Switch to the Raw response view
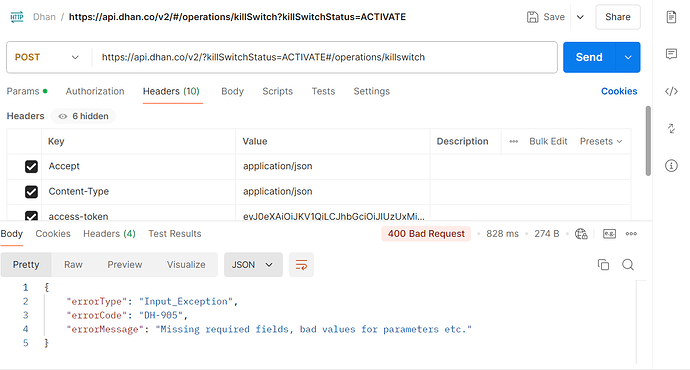Image resolution: width=690 pixels, height=370 pixels. pyautogui.click(x=73, y=265)
